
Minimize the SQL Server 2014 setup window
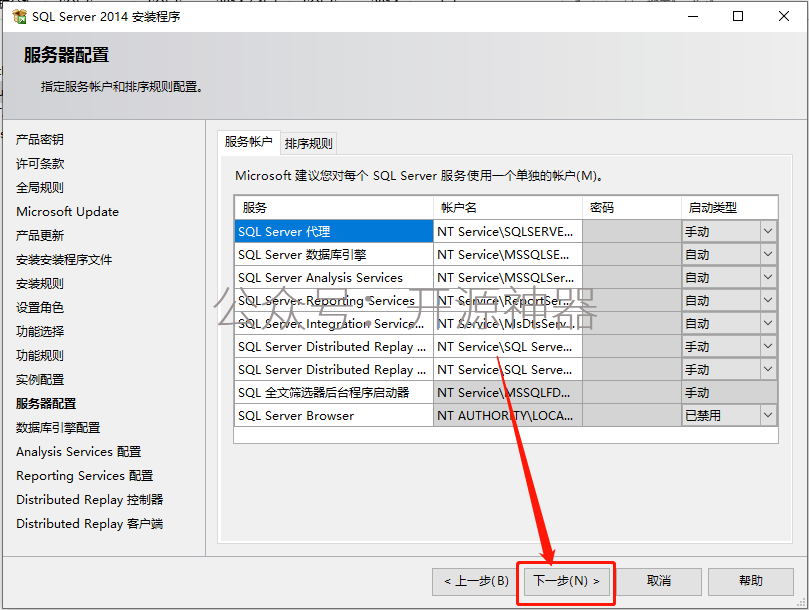pyautogui.click(x=693, y=17)
